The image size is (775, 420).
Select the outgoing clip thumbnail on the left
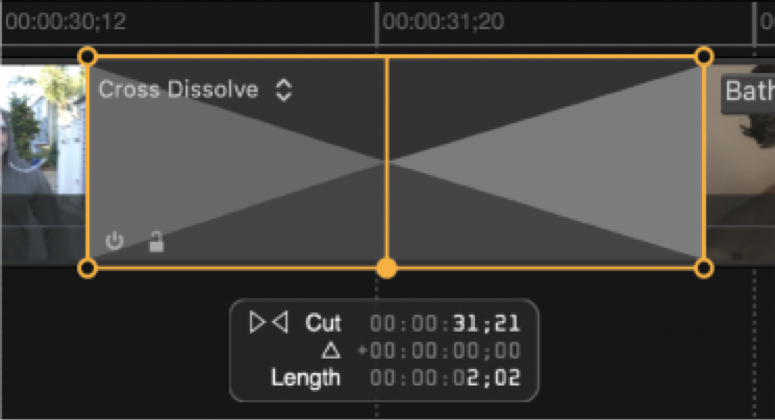tap(43, 163)
